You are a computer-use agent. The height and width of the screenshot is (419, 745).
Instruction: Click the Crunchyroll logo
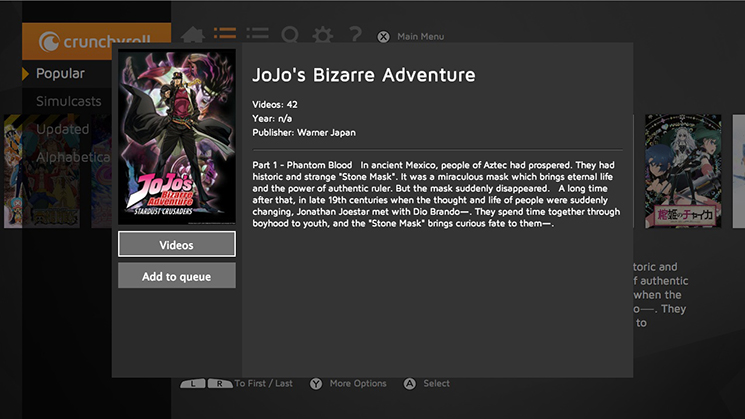[x=93, y=42]
